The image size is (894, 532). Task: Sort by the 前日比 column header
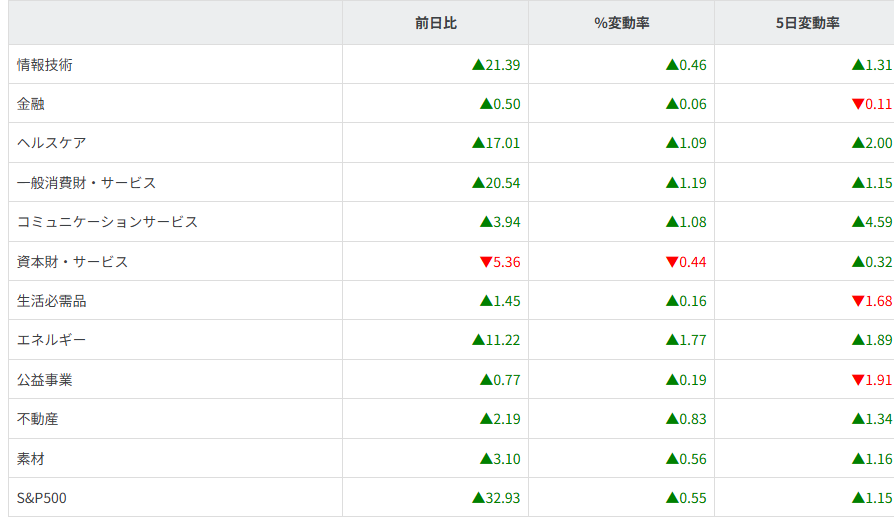coord(436,23)
